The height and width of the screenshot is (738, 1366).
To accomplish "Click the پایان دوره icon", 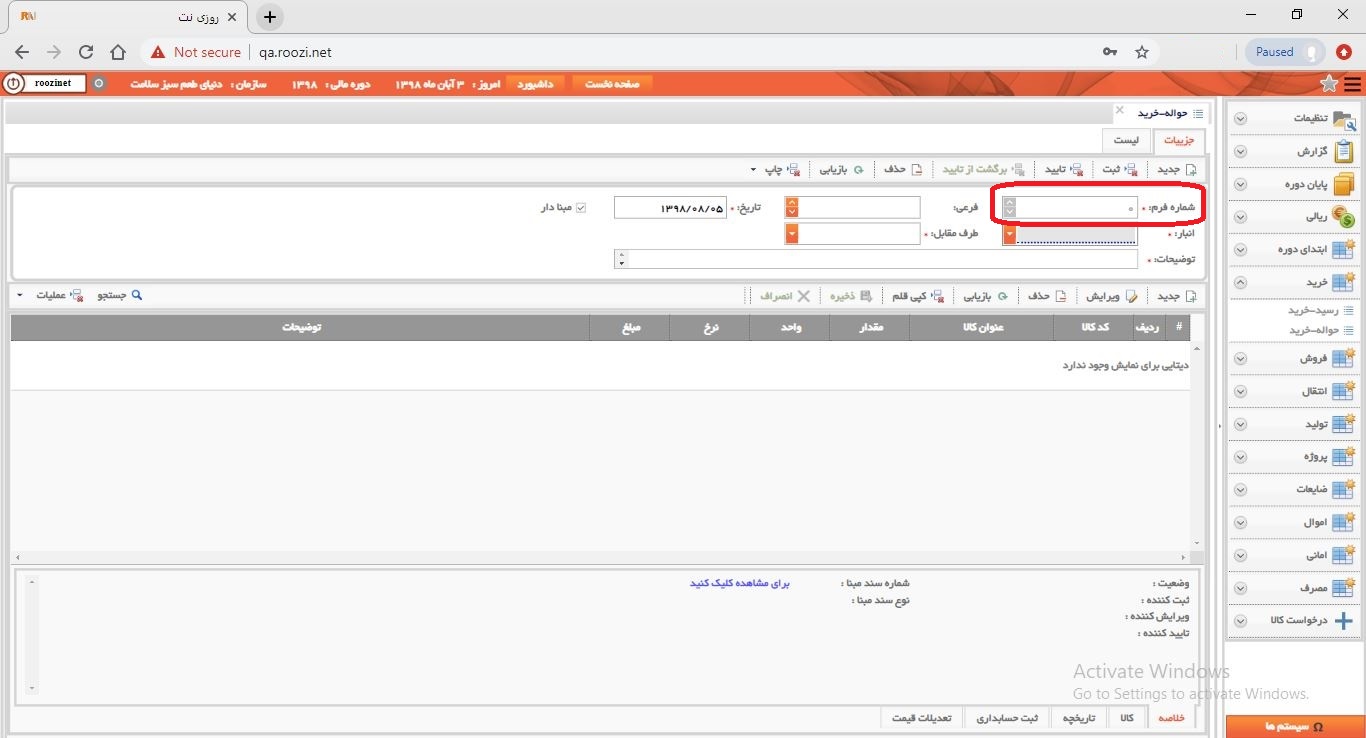I will click(x=1345, y=184).
